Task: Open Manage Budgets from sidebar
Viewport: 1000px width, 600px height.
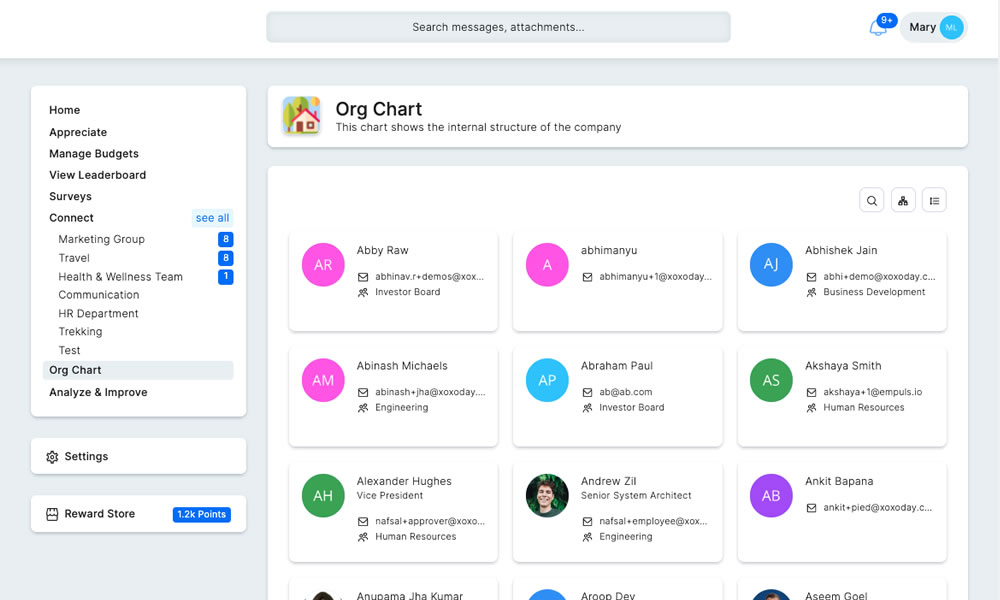Action: click(x=94, y=154)
